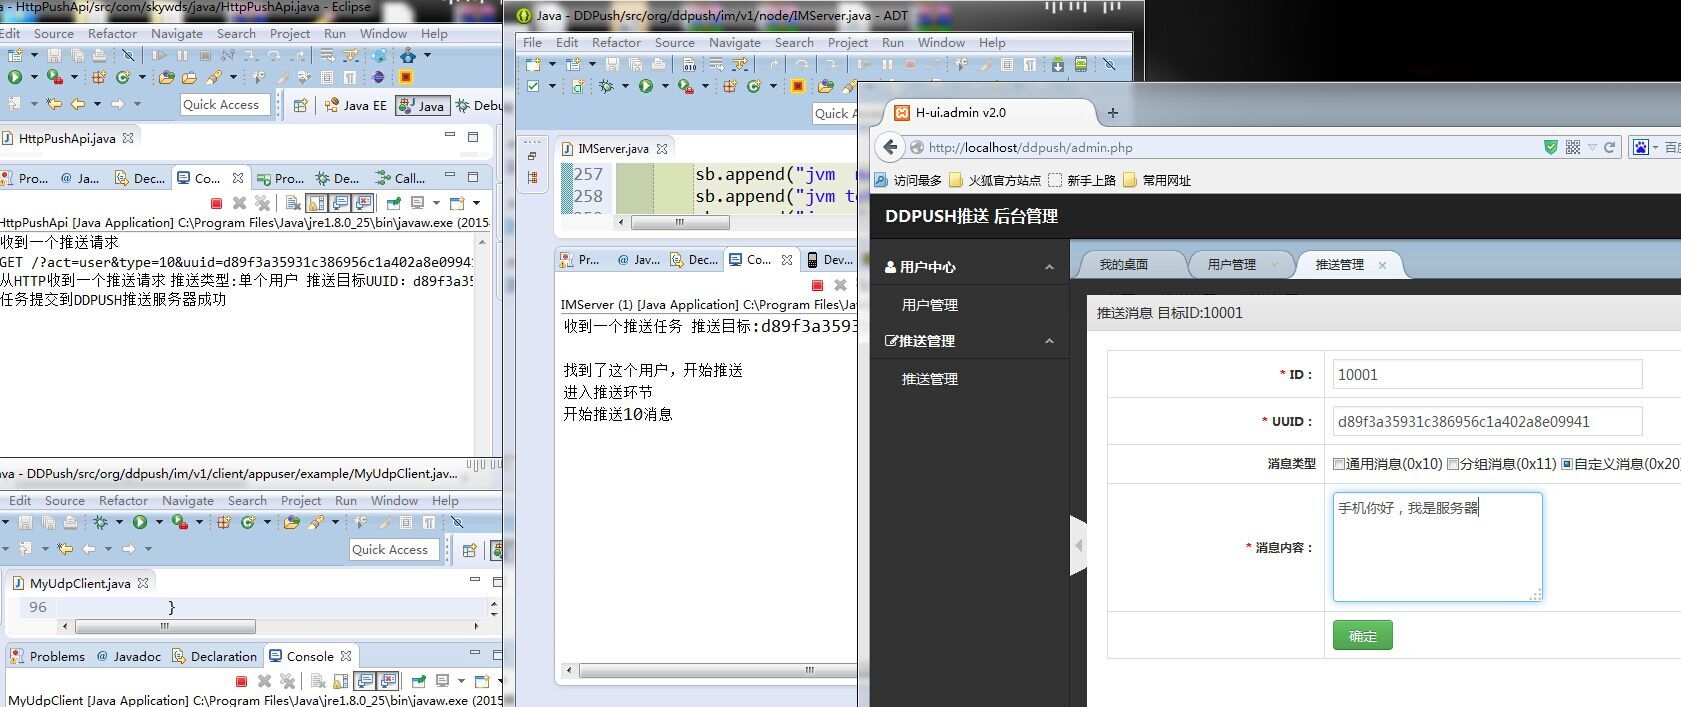Click New Java Class icon in HttpPushApi Eclipse
Image resolution: width=1681 pixels, height=707 pixels.
[123, 77]
